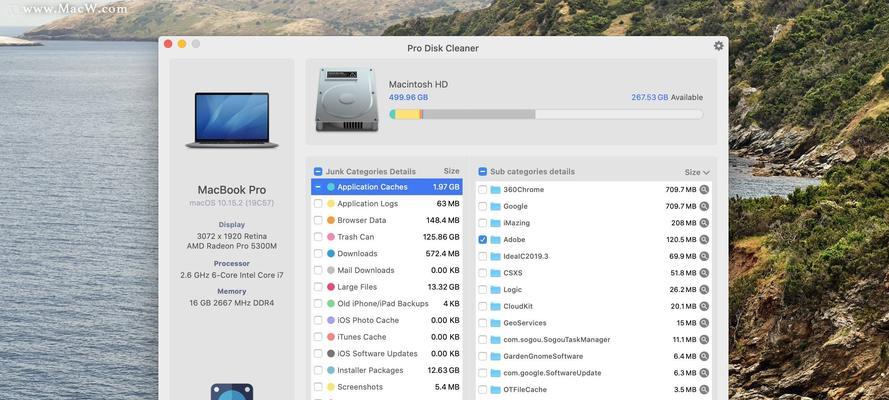Click the yellow segment of usage bar
The width and height of the screenshot is (889, 400).
click(x=407, y=114)
